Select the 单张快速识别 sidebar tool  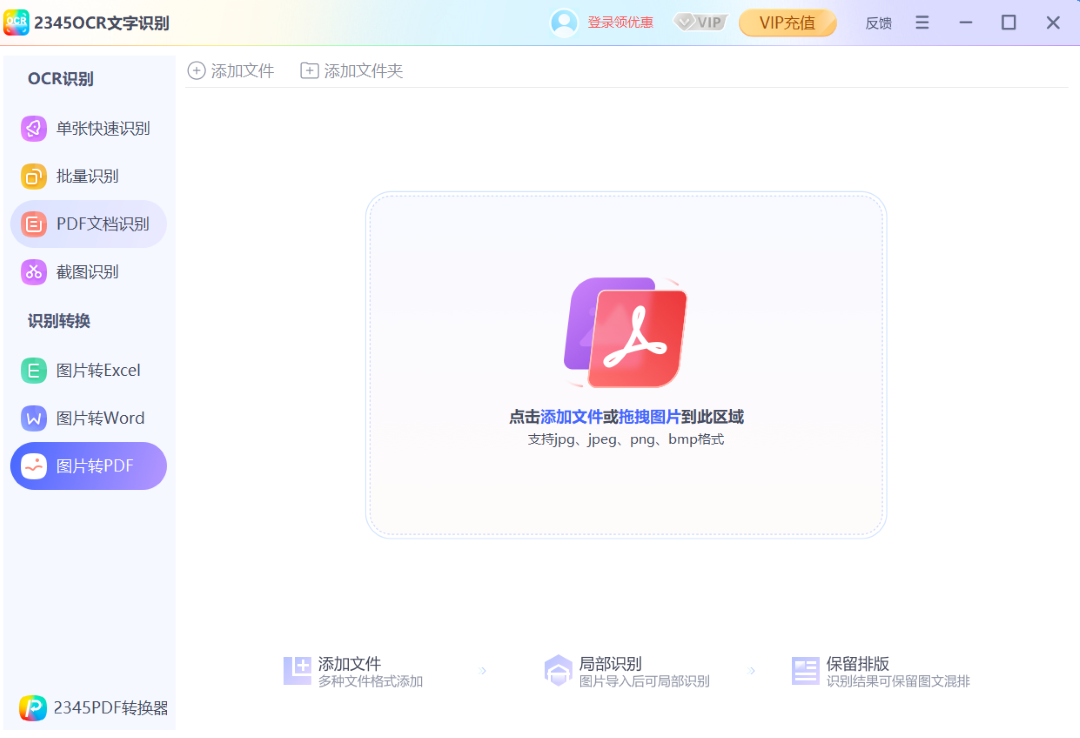(88, 128)
